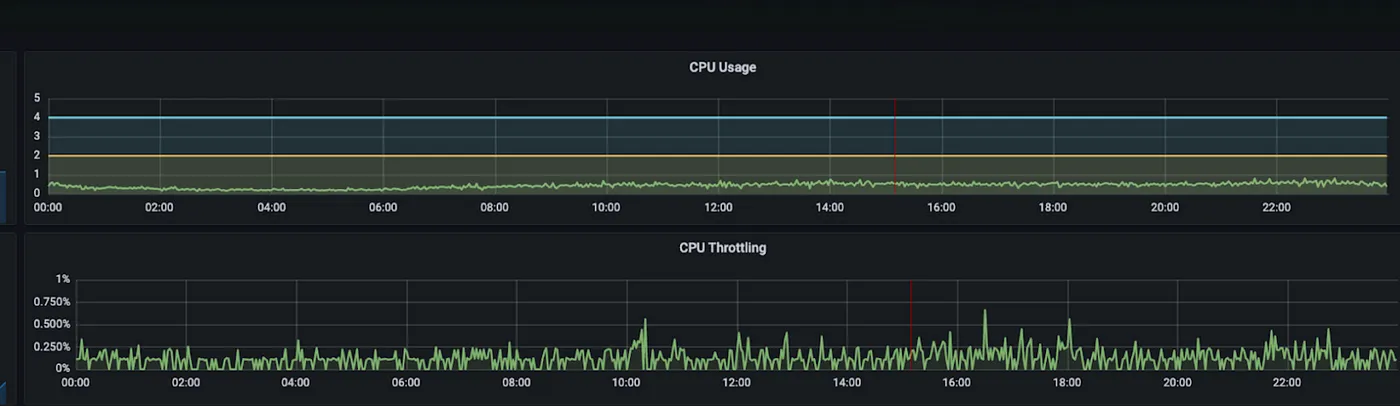Screen dimensions: 1400x406
Task: Click the 22:00 label on CPU Throttling axis
Action: coord(1287,382)
